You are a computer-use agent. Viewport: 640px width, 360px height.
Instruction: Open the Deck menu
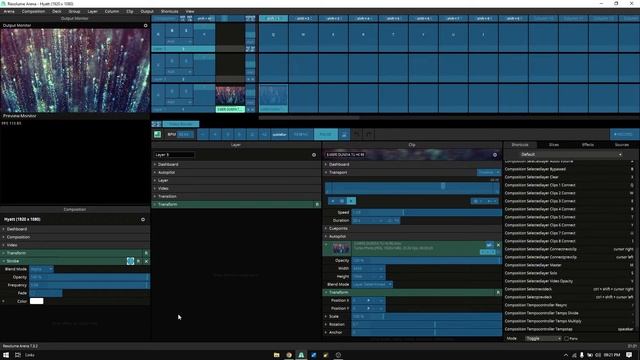(x=57, y=11)
